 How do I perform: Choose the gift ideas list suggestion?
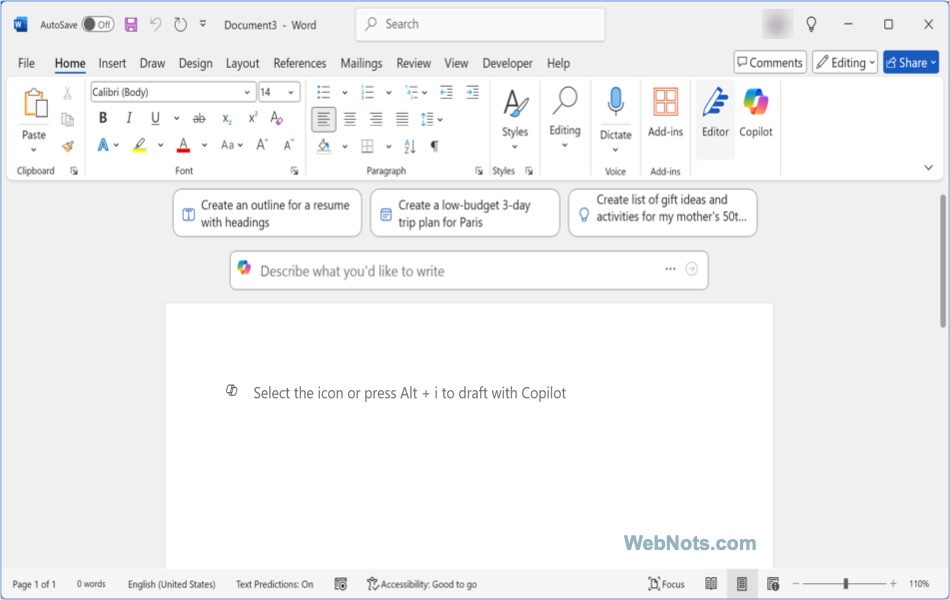663,213
